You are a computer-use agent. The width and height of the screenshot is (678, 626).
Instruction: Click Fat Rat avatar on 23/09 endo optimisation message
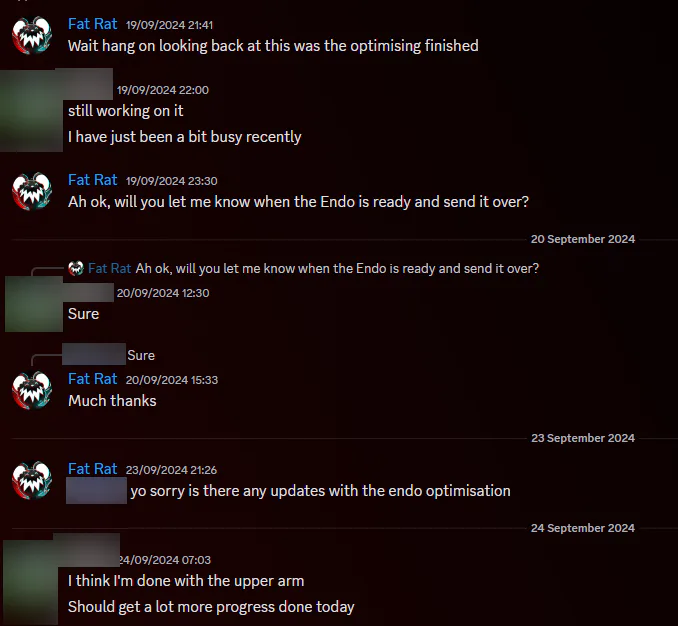pos(32,480)
